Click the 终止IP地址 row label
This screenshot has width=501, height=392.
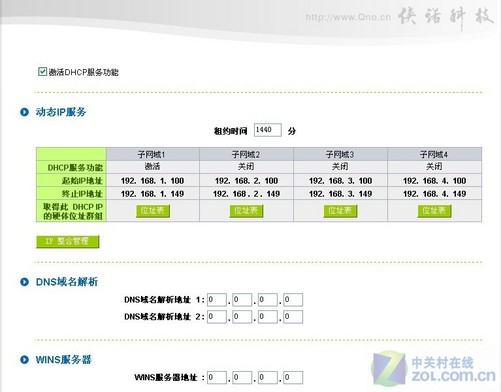pyautogui.click(x=82, y=194)
